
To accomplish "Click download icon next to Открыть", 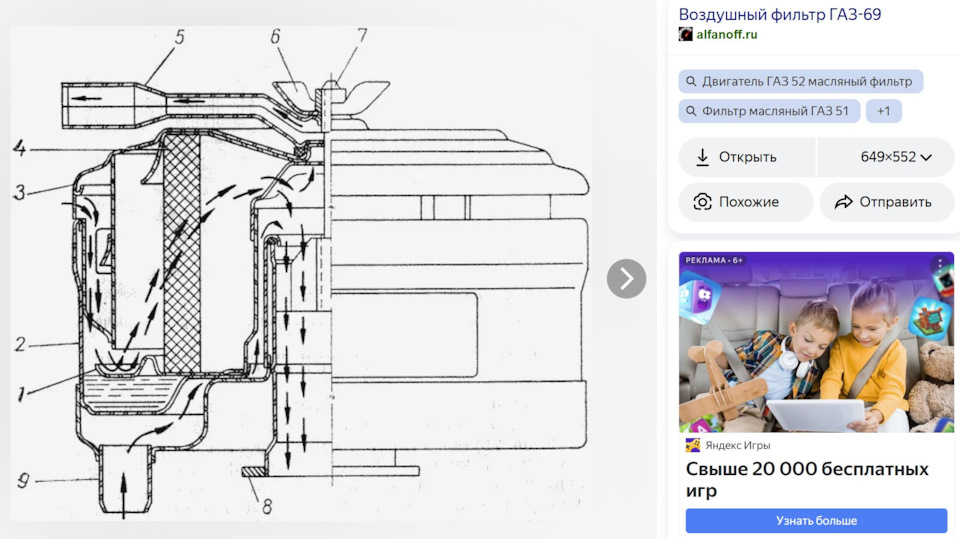I will click(702, 157).
